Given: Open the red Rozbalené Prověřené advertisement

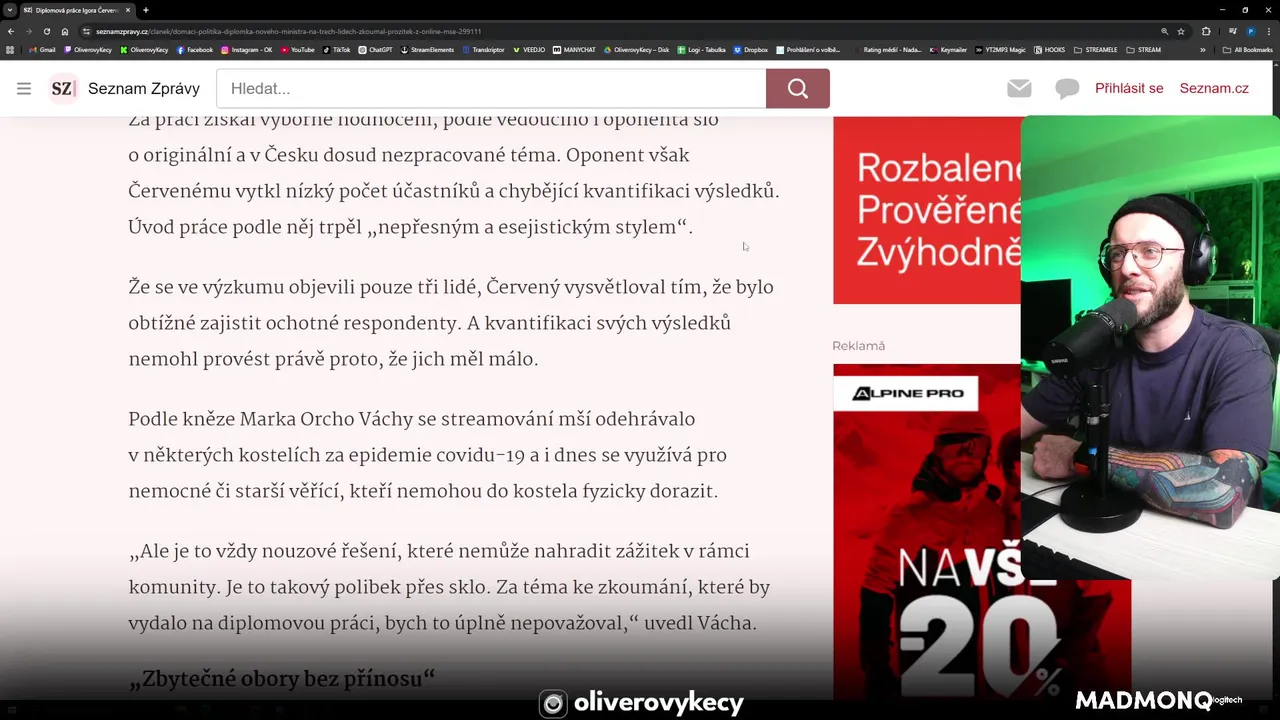Looking at the screenshot, I should coord(926,210).
